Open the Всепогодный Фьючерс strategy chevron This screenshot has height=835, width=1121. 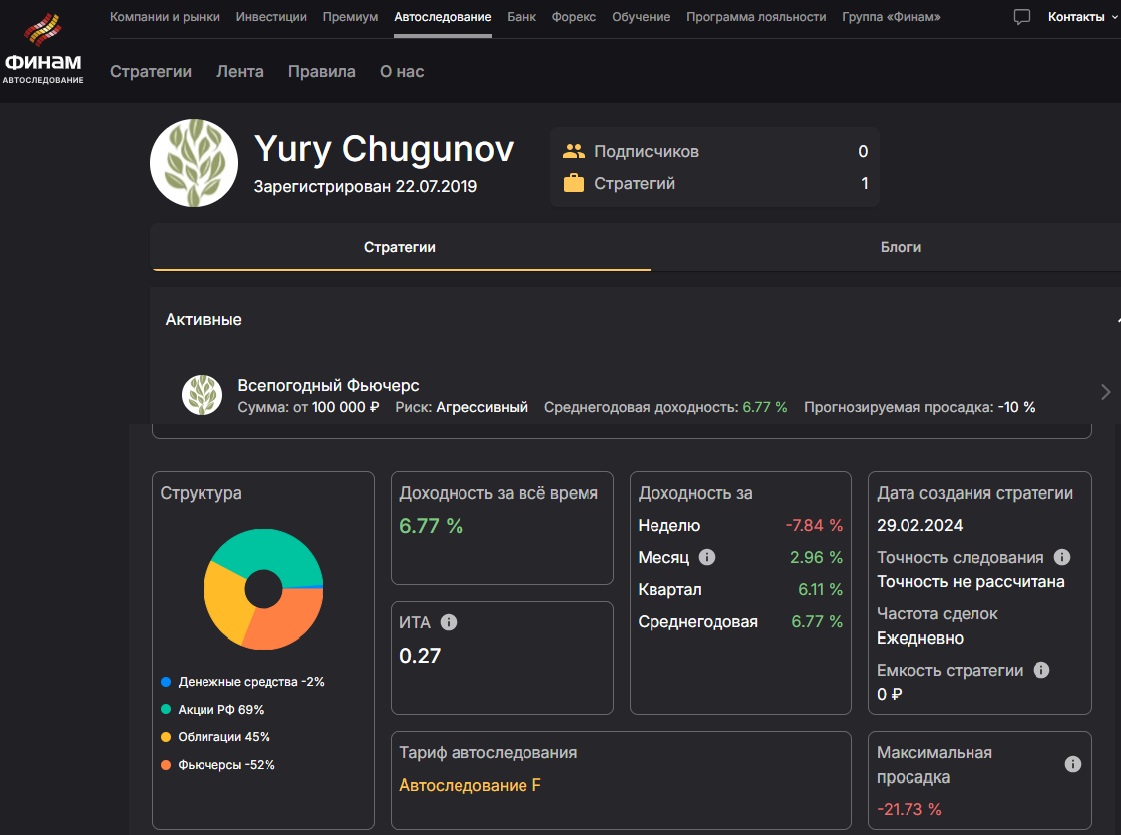point(1105,392)
